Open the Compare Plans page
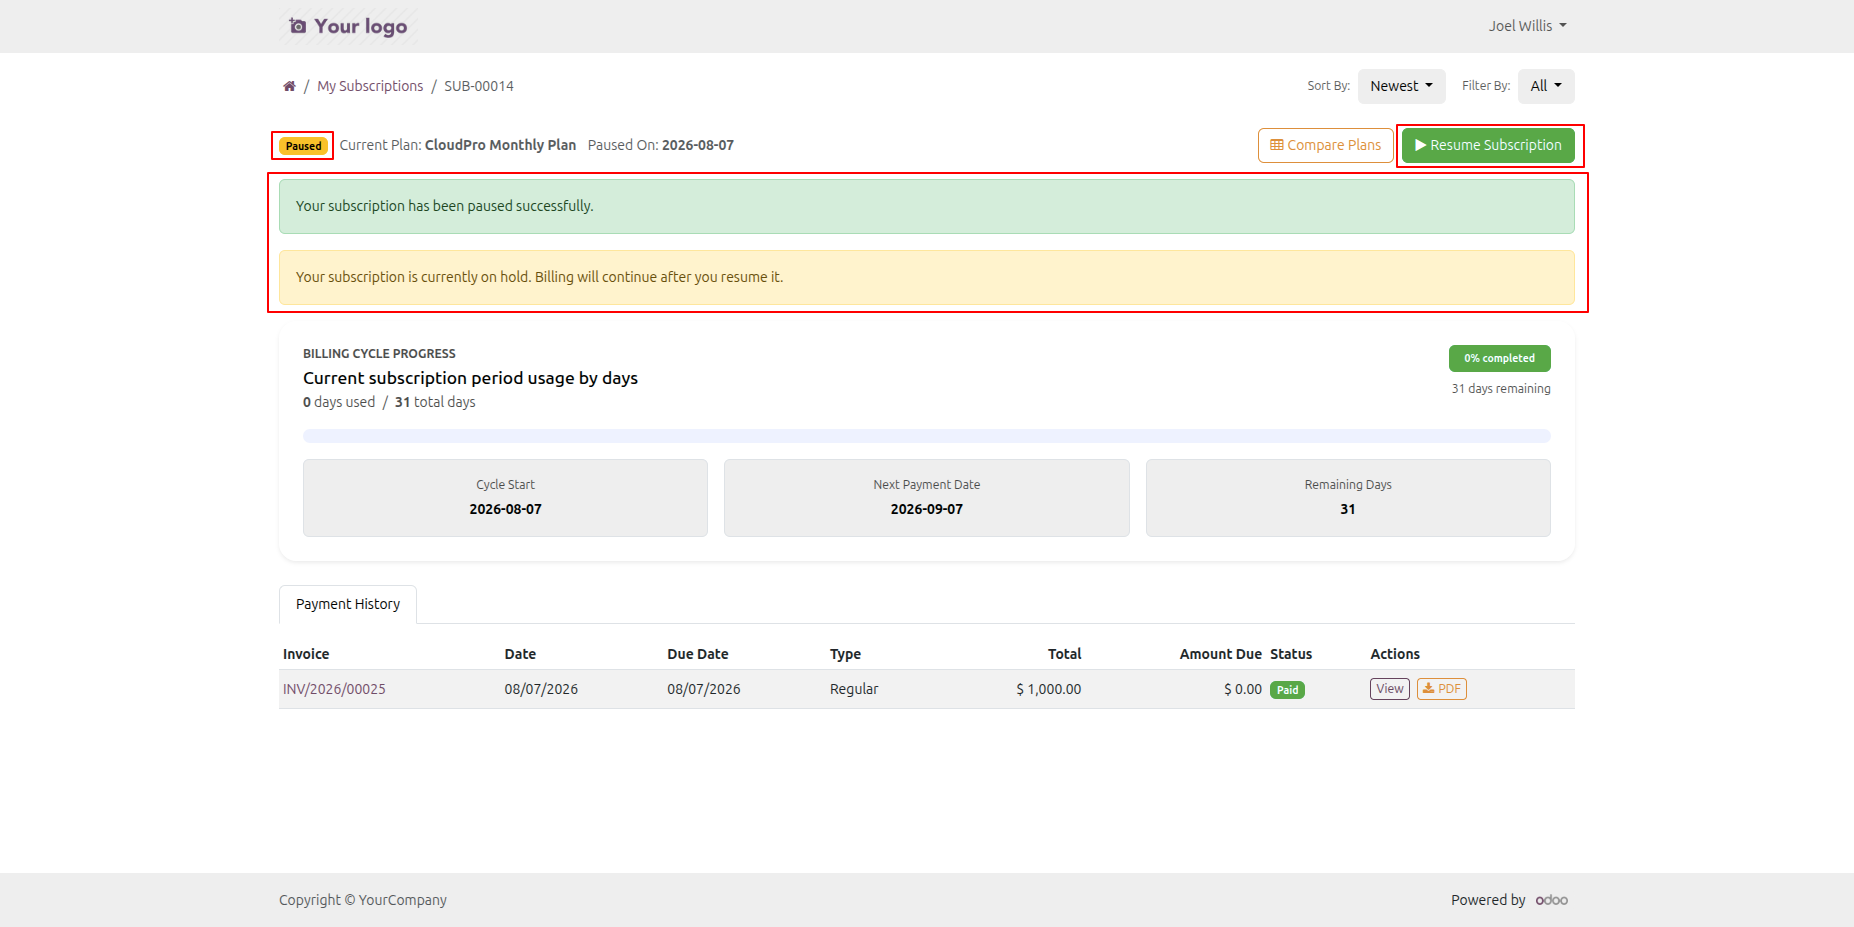Viewport: 1854px width, 927px height. 1325,145
